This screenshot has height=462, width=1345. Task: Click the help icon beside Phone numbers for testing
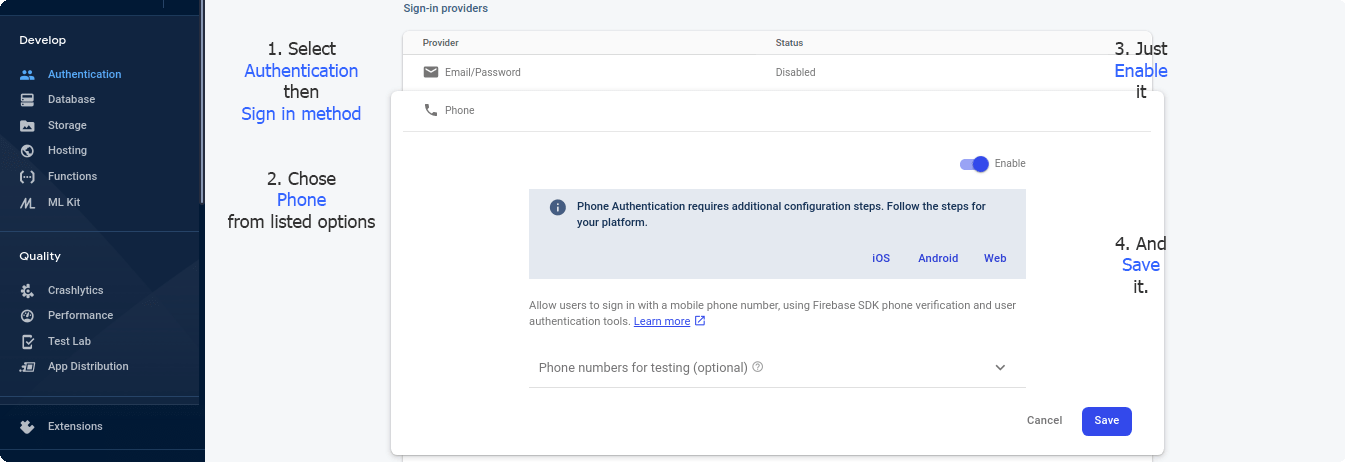758,367
